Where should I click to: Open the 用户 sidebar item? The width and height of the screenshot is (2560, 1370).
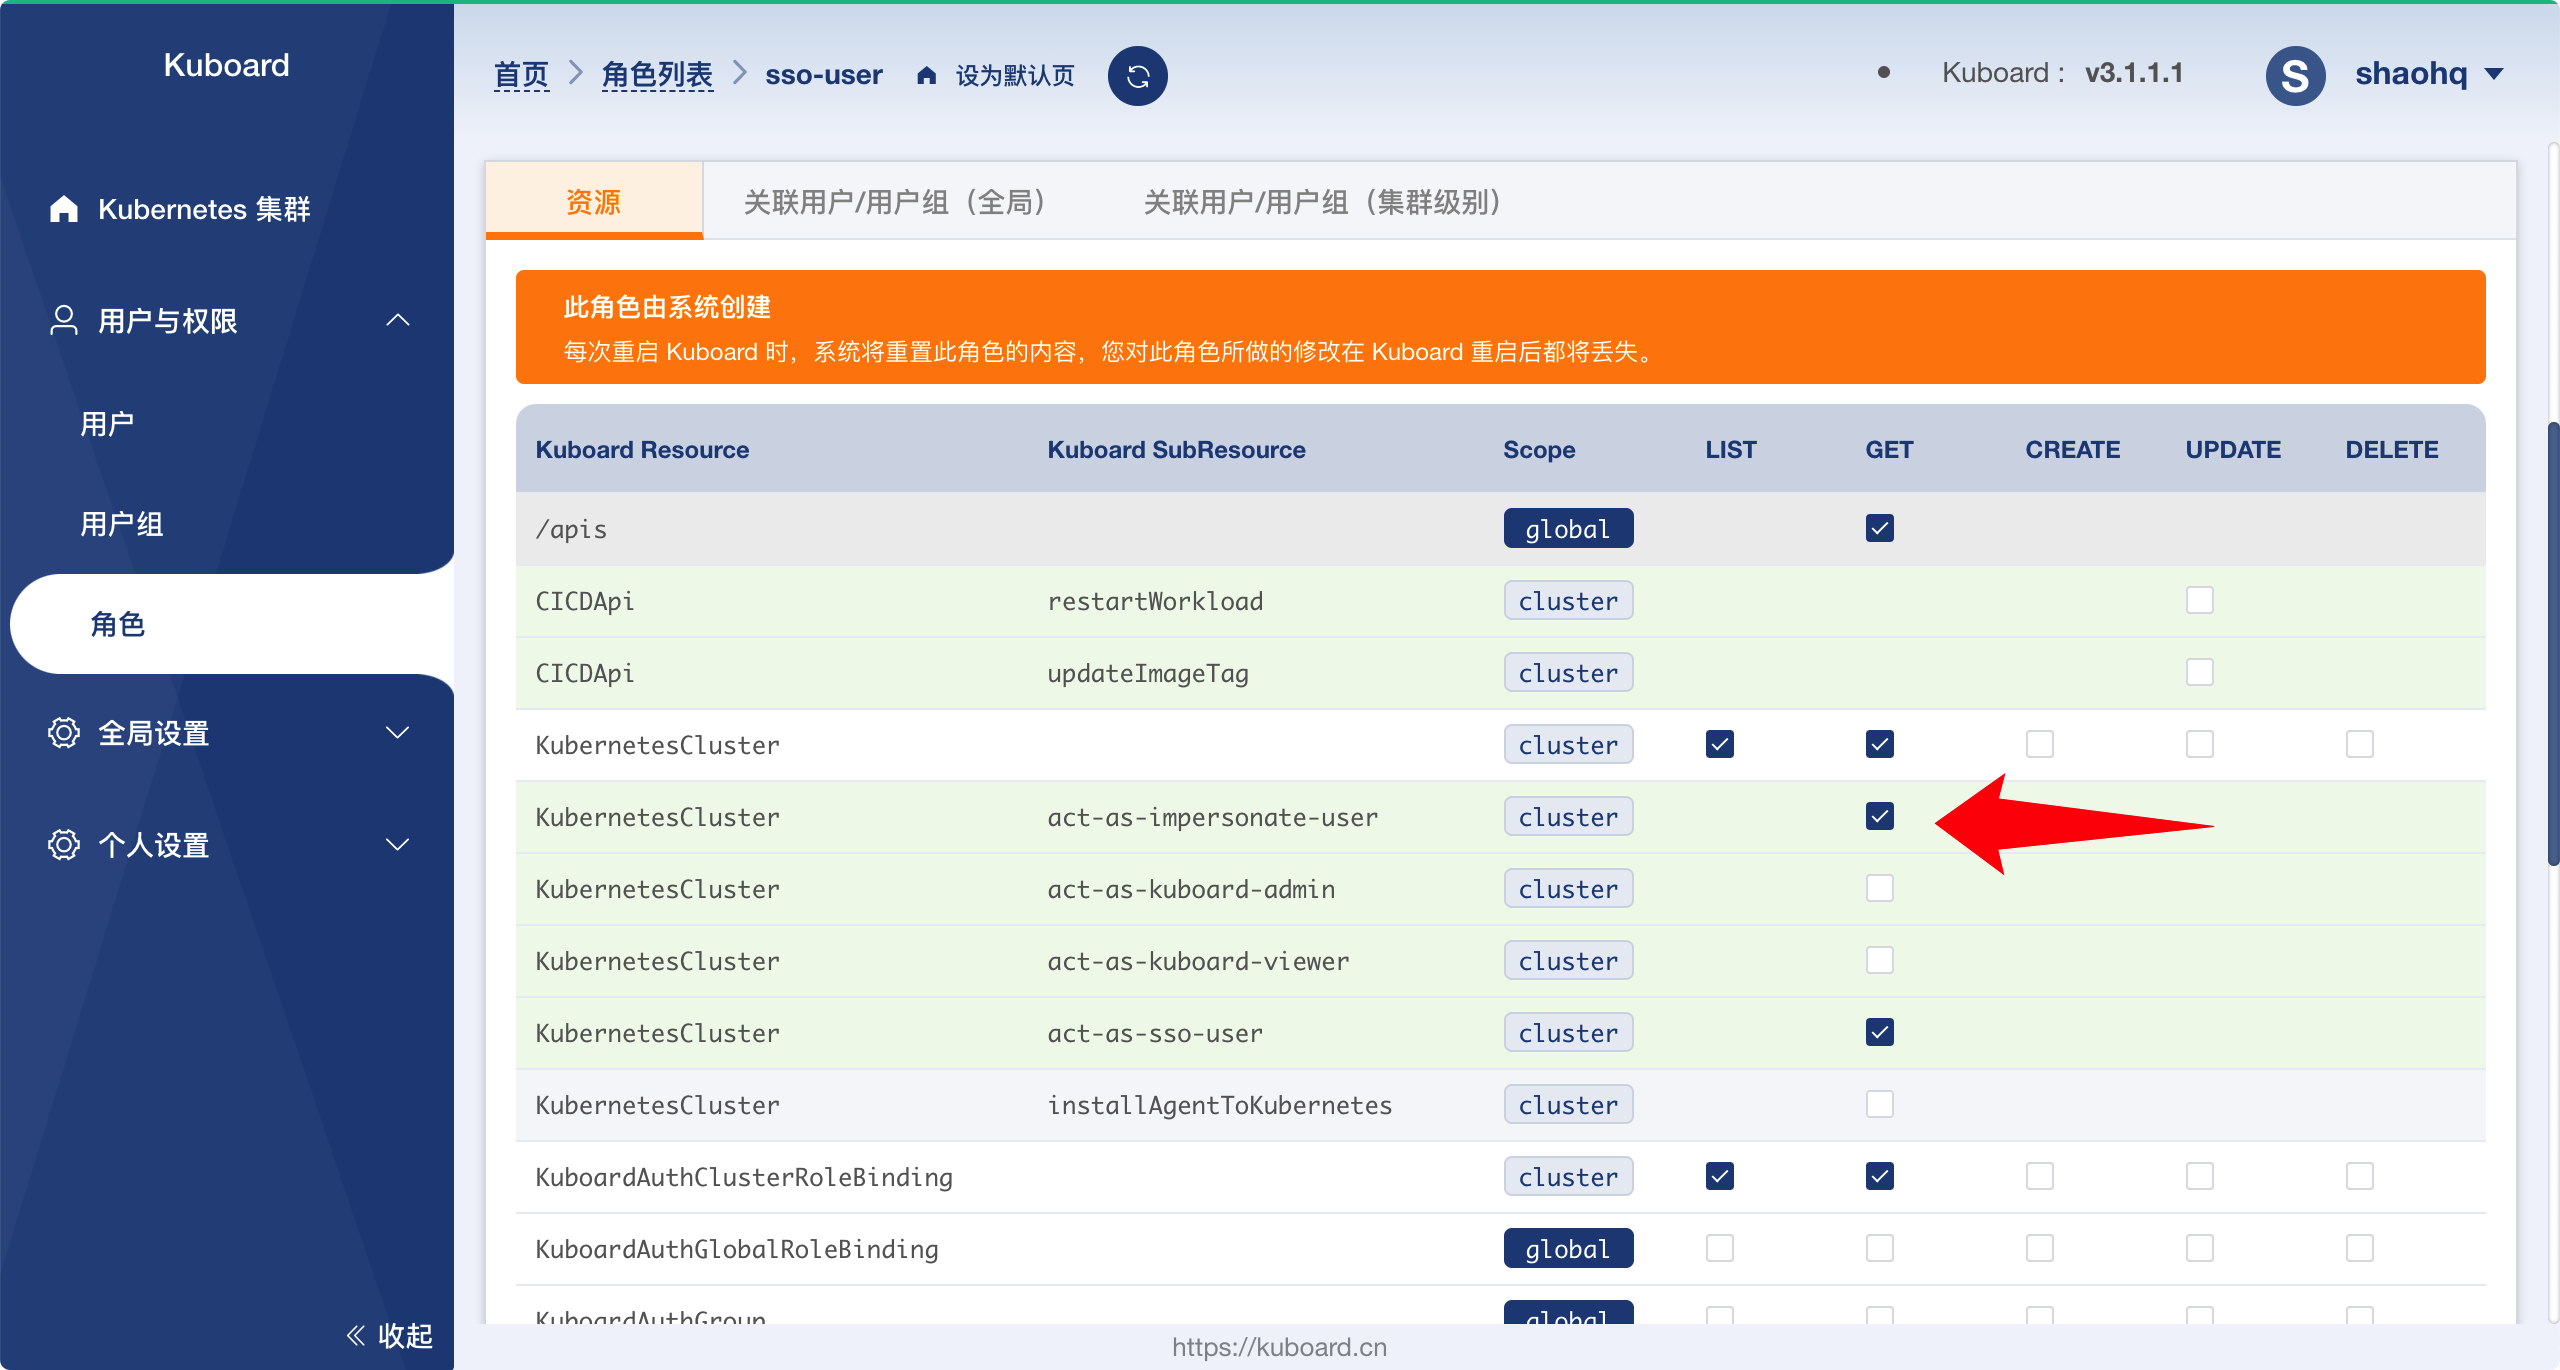107,424
